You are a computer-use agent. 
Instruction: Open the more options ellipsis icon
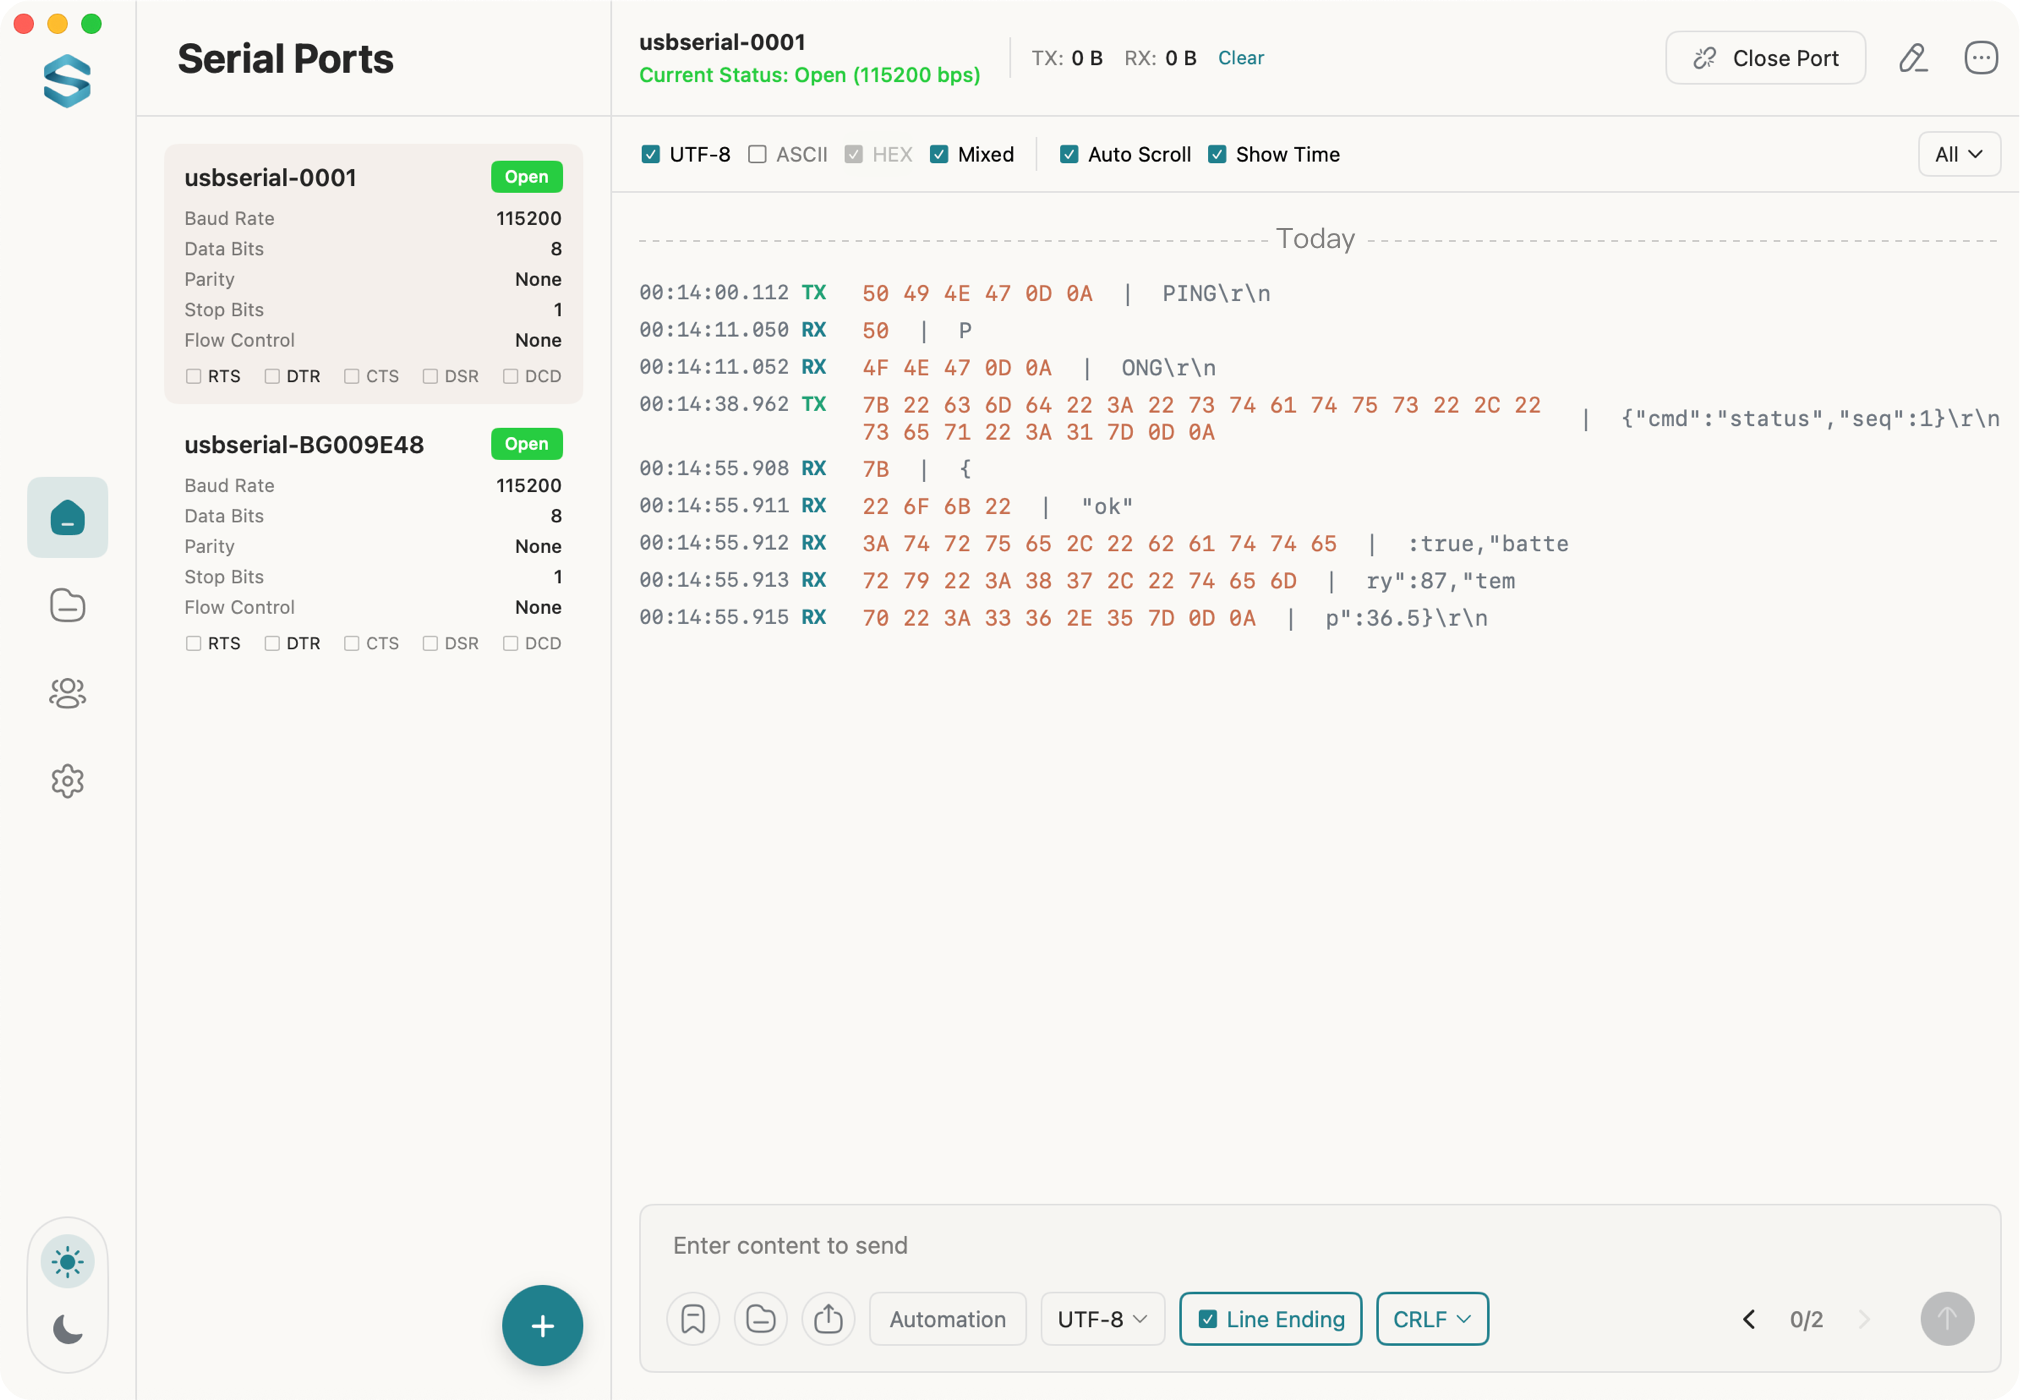click(1980, 58)
